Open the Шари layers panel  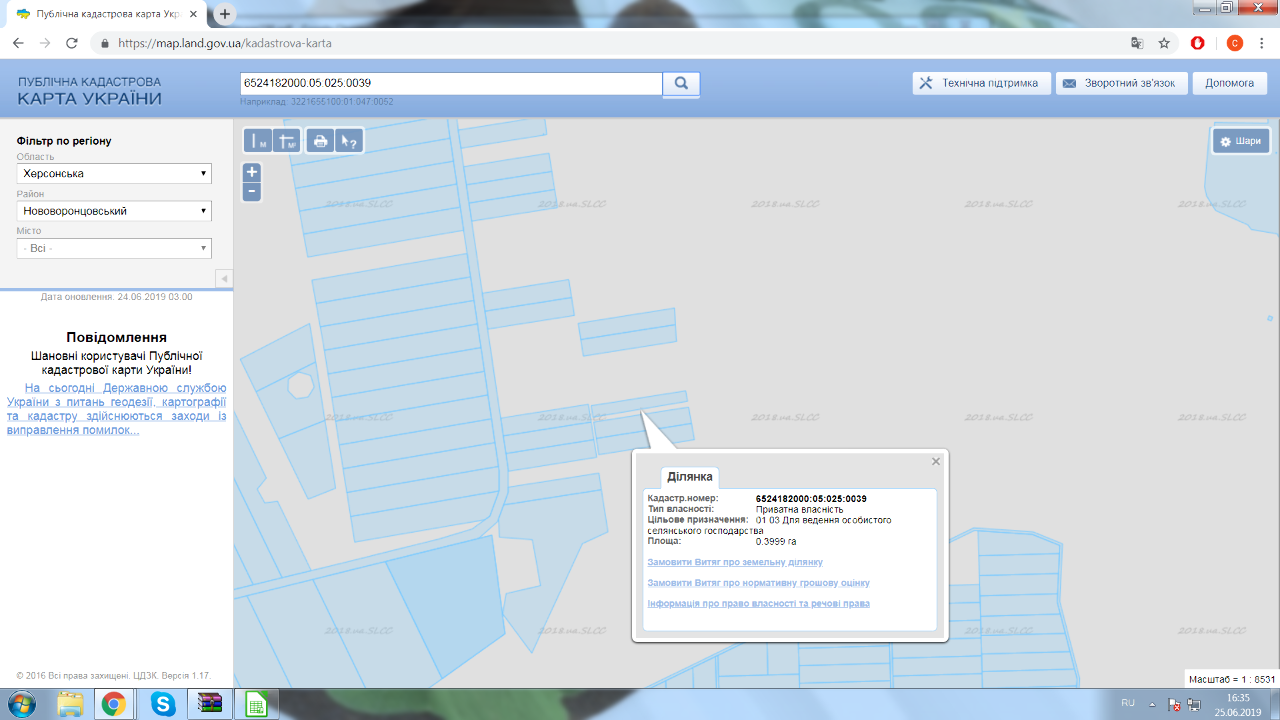[1241, 141]
